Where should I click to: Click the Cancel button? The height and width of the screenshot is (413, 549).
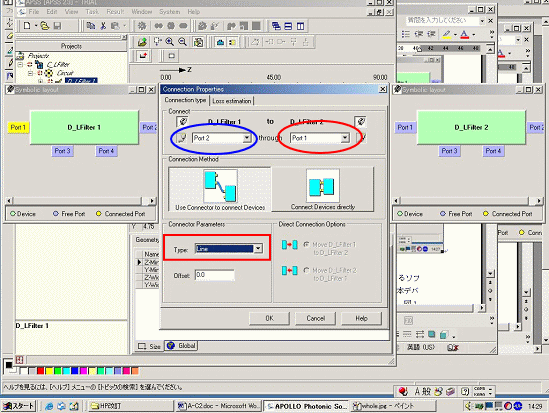315,318
